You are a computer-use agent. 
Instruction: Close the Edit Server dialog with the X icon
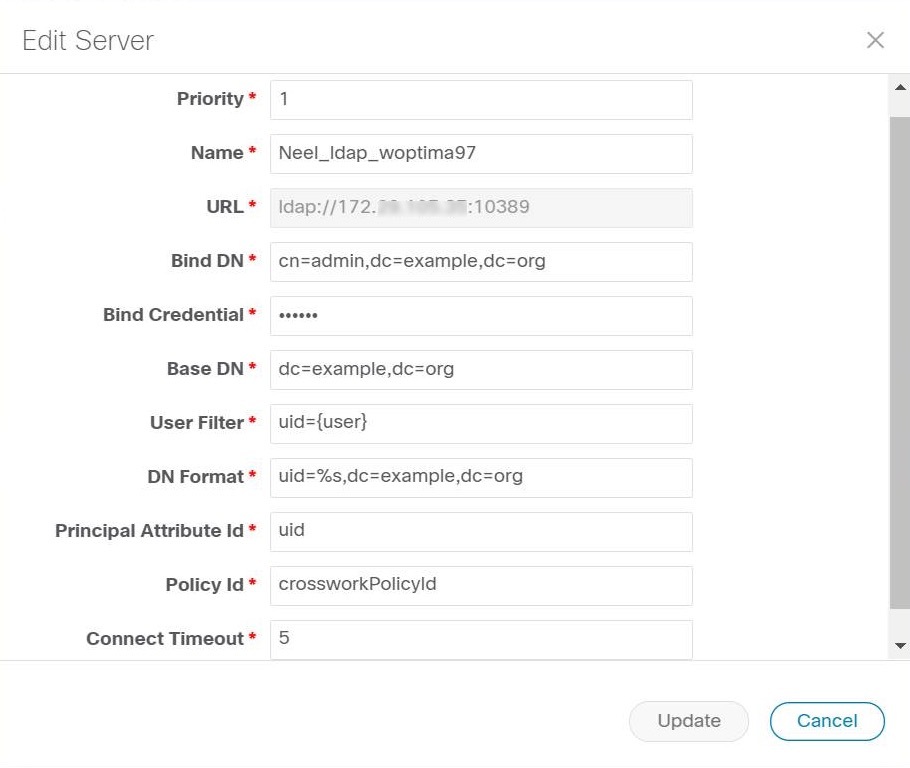(x=875, y=40)
